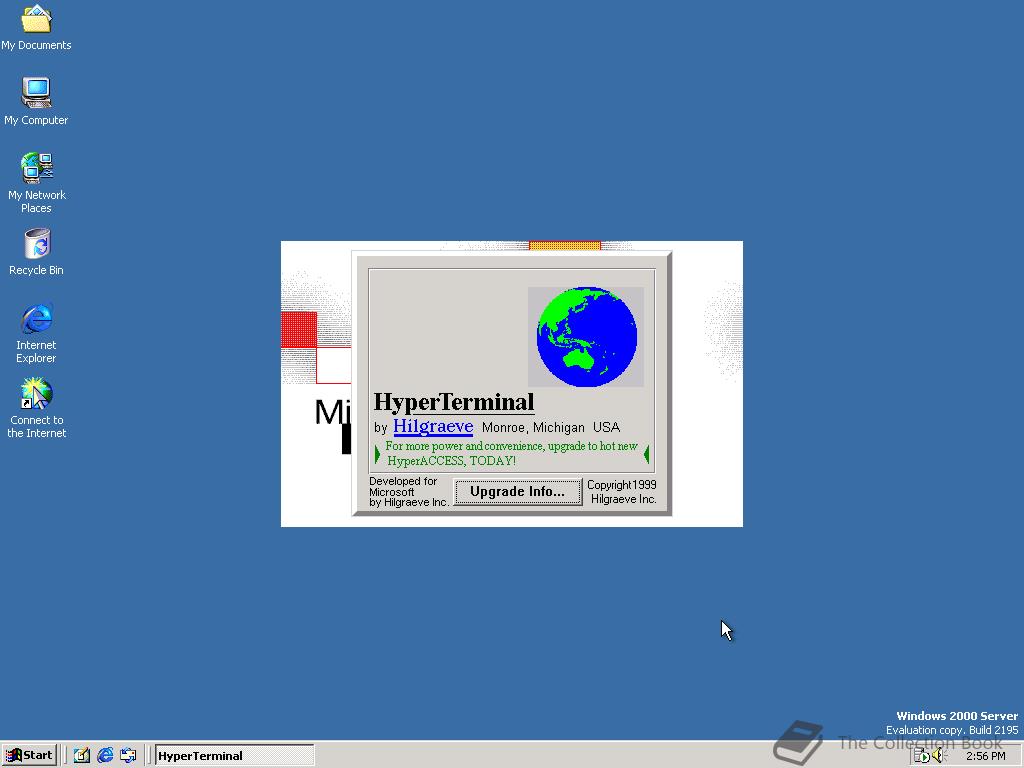Follow the Hilgraeve hyperlink
Screen dimensions: 1024x768
[x=433, y=426]
